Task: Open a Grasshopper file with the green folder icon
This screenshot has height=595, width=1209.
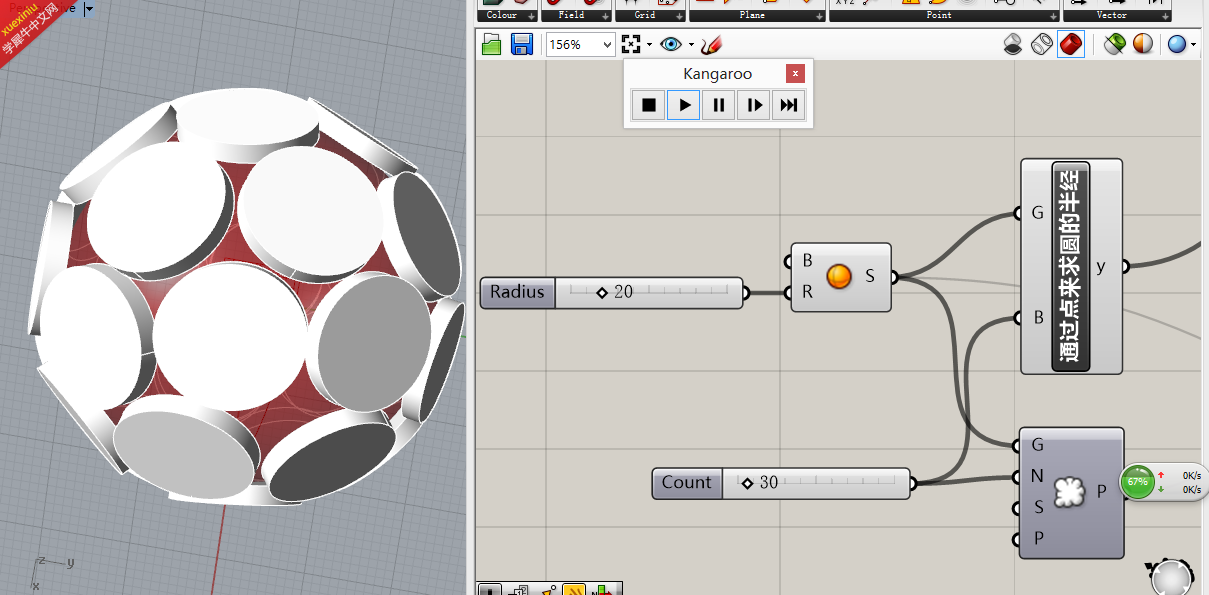Action: coord(491,44)
